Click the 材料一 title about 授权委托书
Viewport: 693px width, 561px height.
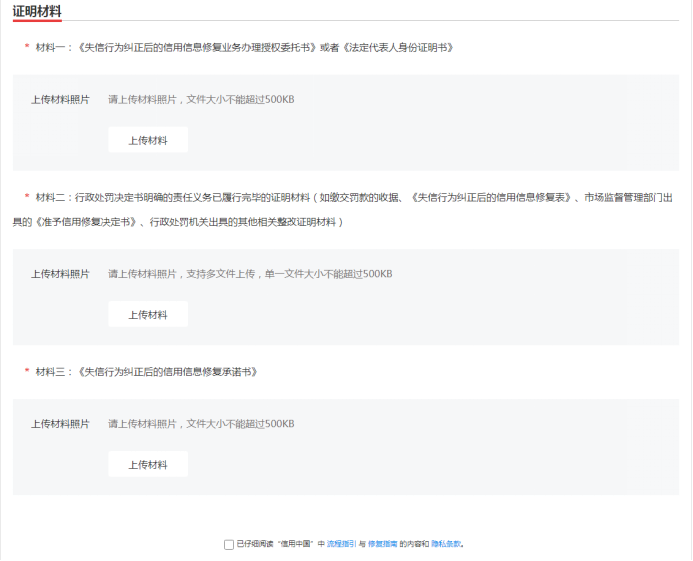coord(245,47)
